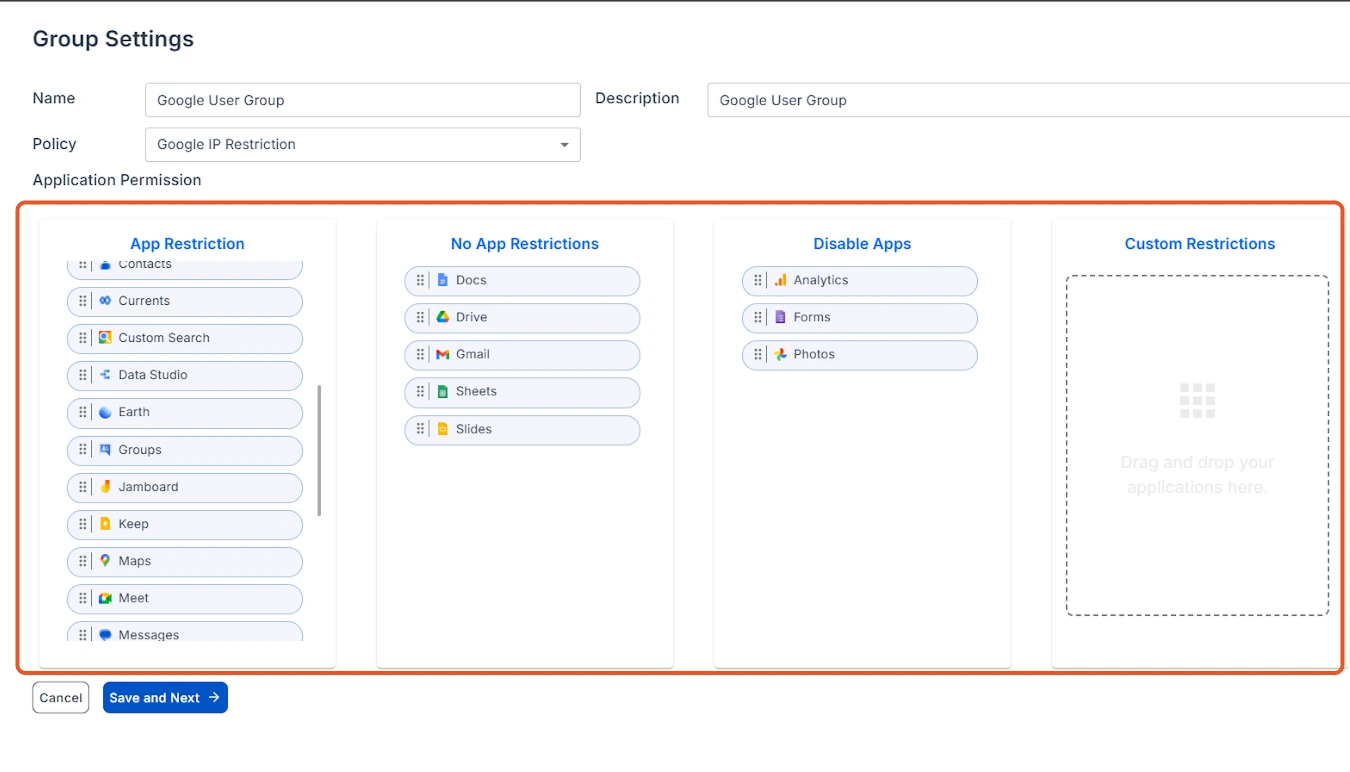Click the Groups app icon
This screenshot has width=1350, height=772.
[x=105, y=450]
